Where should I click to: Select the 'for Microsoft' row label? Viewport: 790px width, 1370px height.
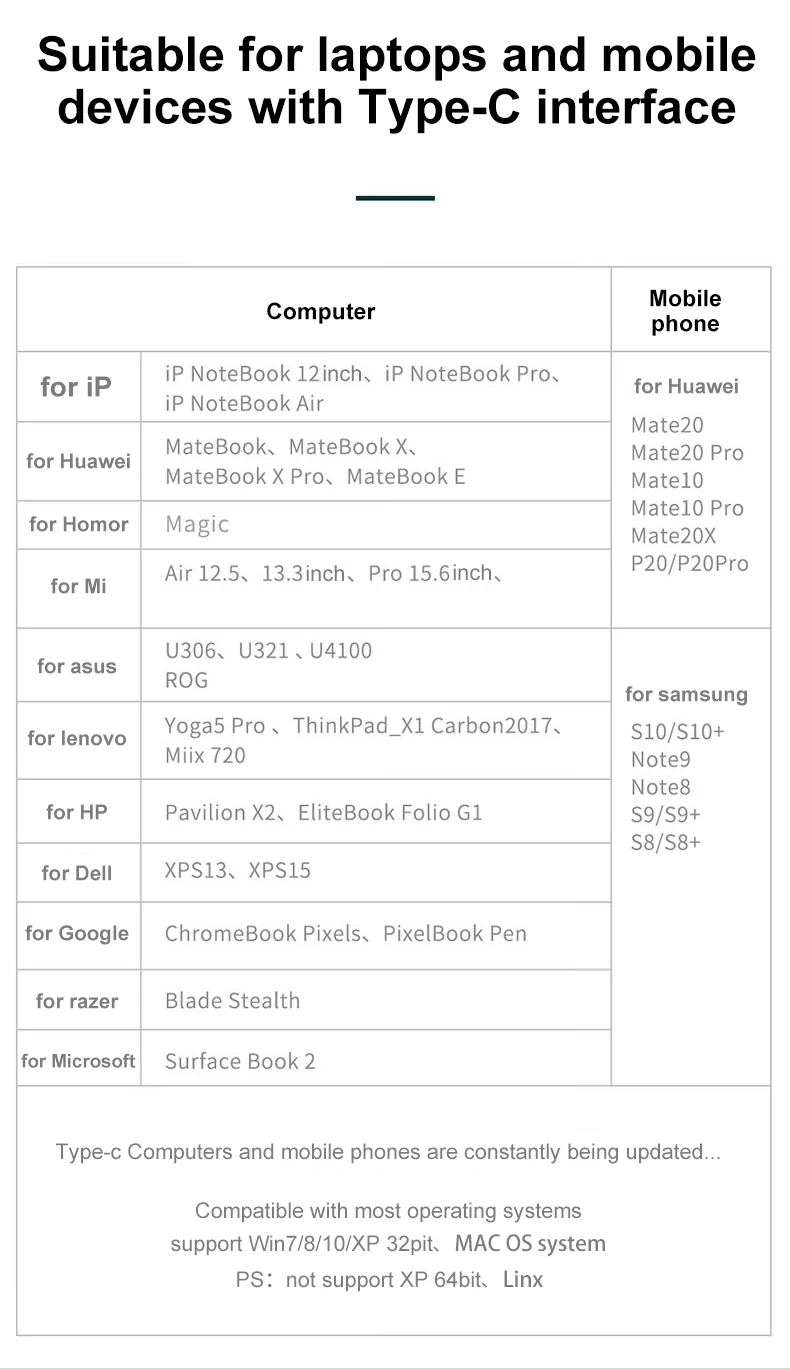tap(78, 1061)
